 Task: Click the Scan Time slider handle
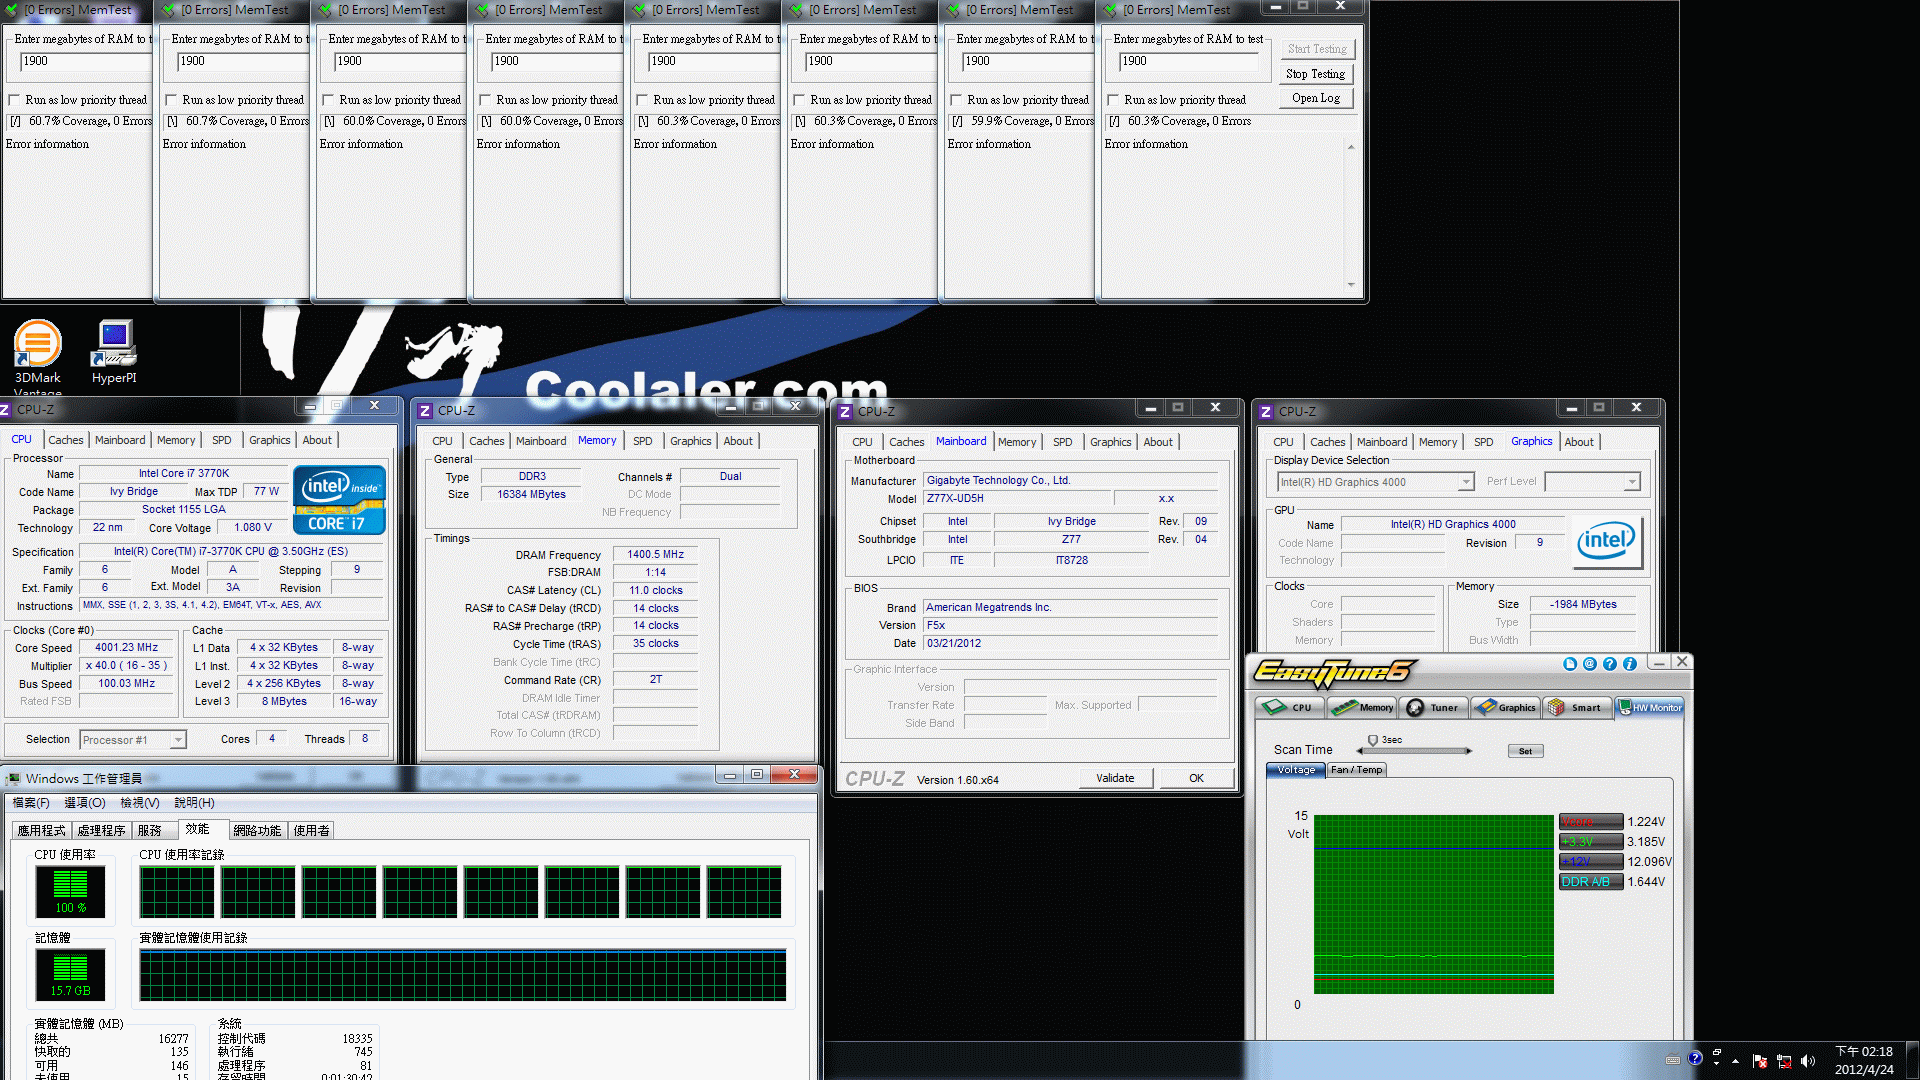point(1373,741)
